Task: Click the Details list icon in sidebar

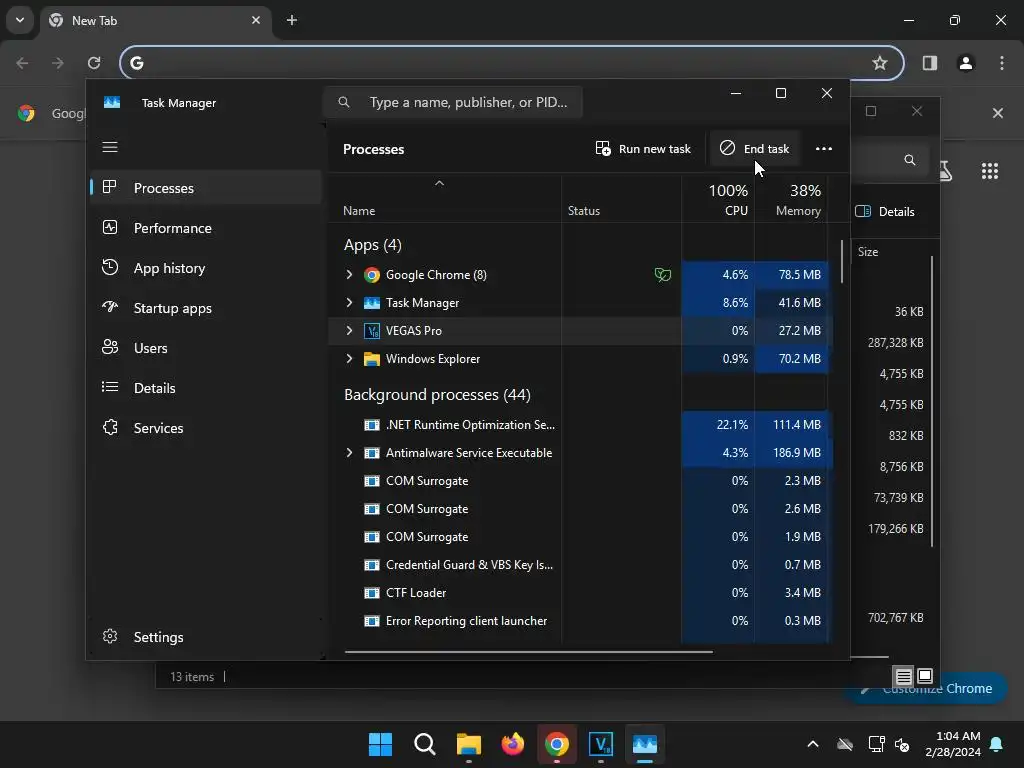Action: [110, 387]
